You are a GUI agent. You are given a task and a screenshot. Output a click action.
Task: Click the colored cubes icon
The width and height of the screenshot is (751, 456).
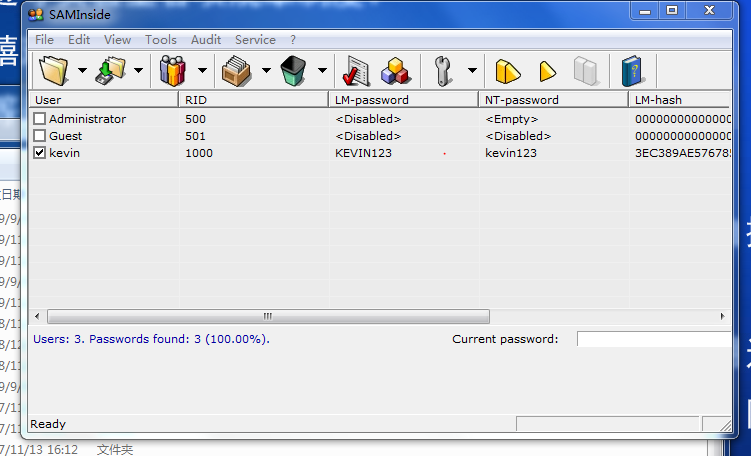coord(395,71)
